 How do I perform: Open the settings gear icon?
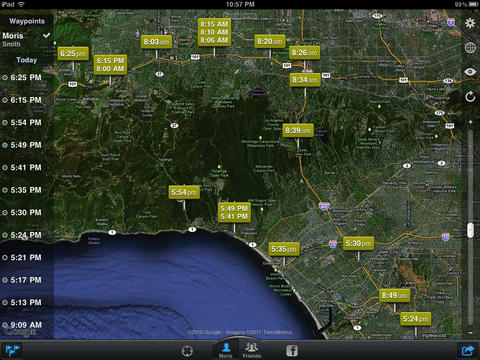tap(470, 23)
